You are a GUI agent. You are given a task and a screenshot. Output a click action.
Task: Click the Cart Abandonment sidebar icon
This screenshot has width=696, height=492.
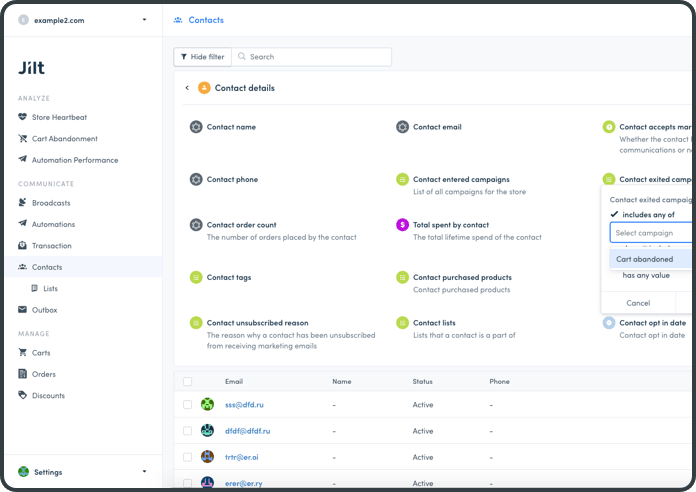point(23,139)
